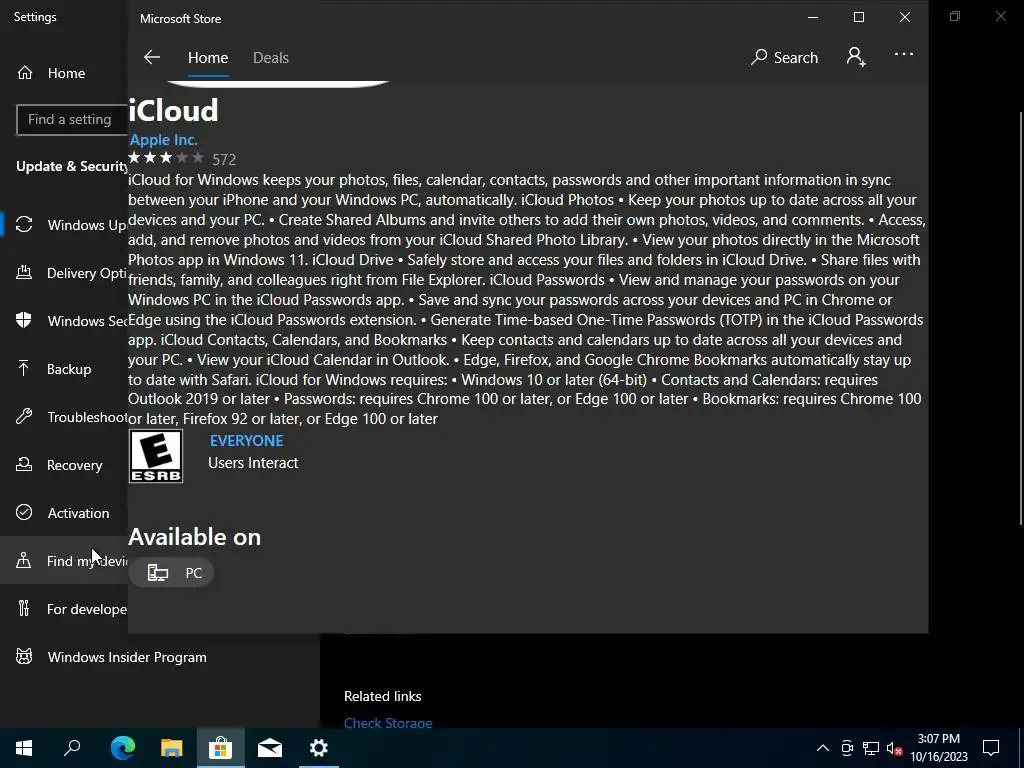Click the Microsoft Store taskbar icon
The image size is (1024, 768).
tap(221, 748)
